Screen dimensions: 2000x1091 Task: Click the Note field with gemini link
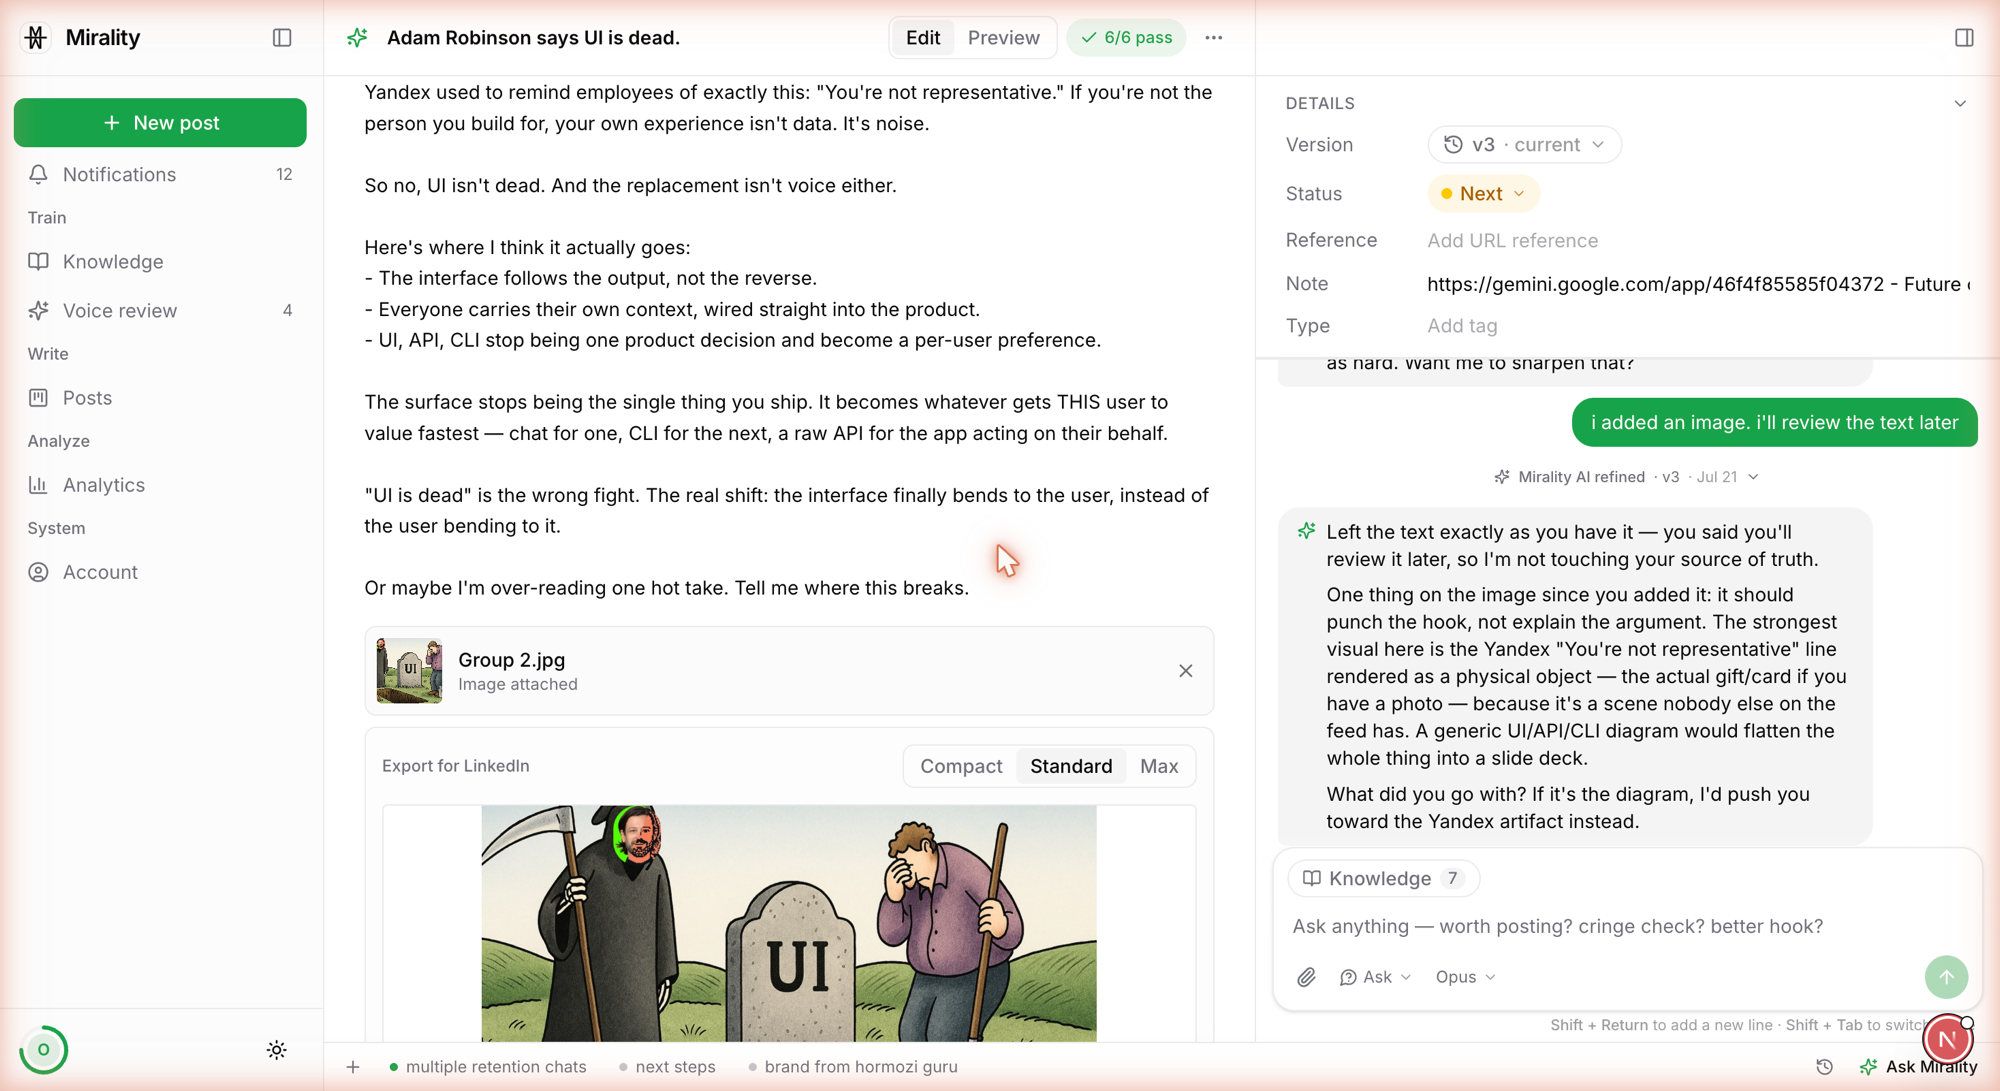[x=1698, y=284]
